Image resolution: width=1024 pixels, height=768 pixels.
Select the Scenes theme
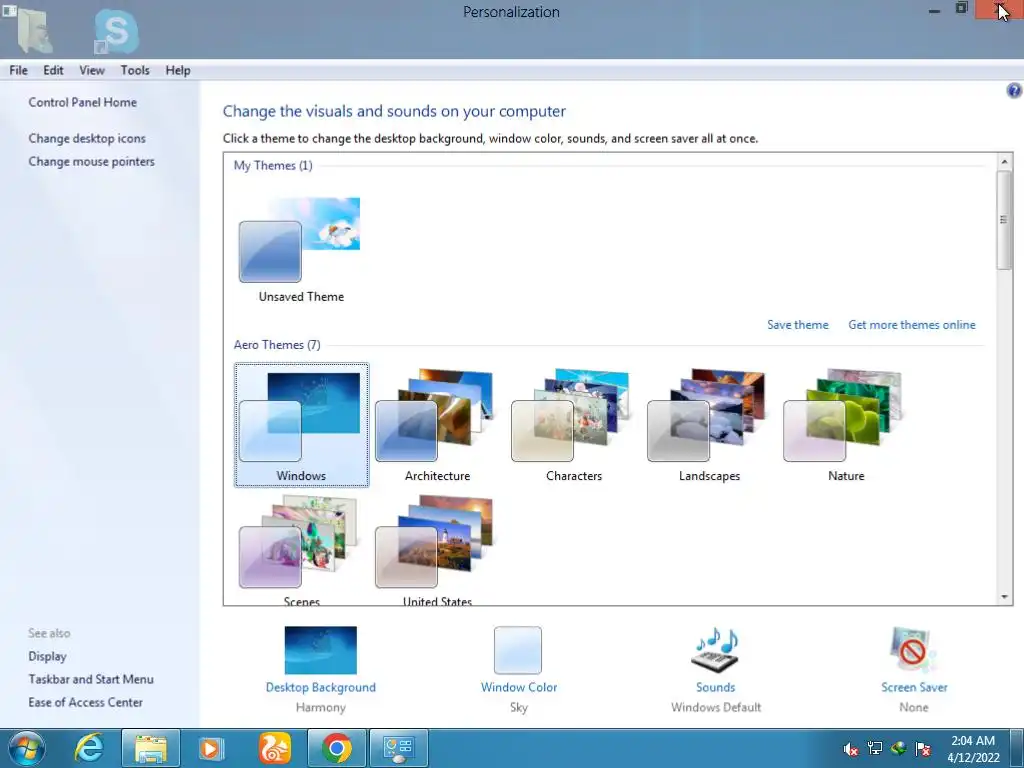(301, 549)
